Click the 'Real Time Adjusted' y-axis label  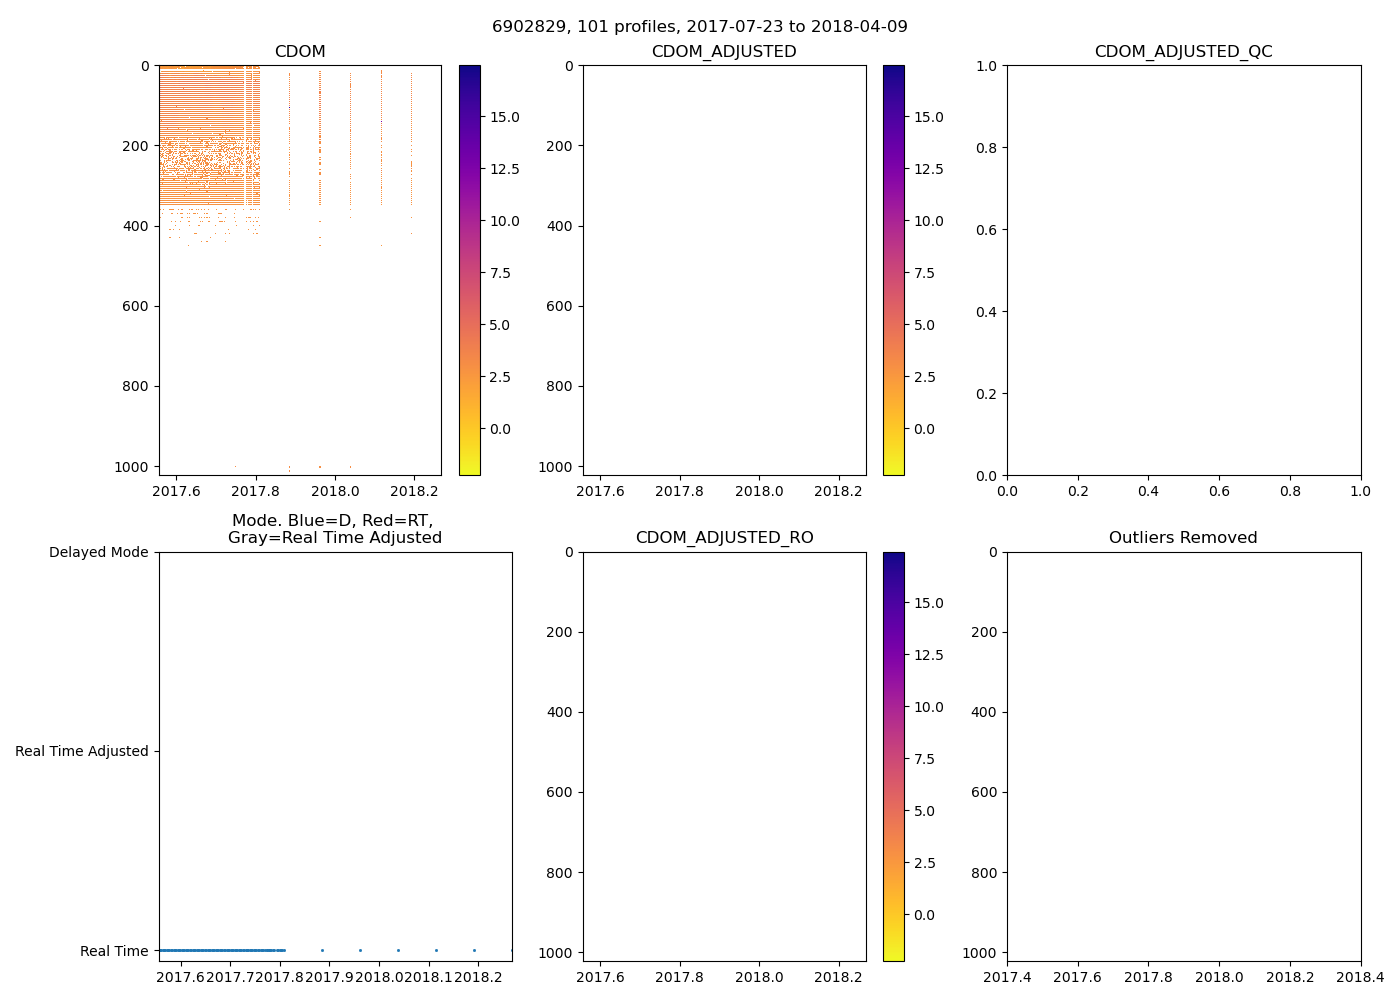pyautogui.click(x=81, y=751)
